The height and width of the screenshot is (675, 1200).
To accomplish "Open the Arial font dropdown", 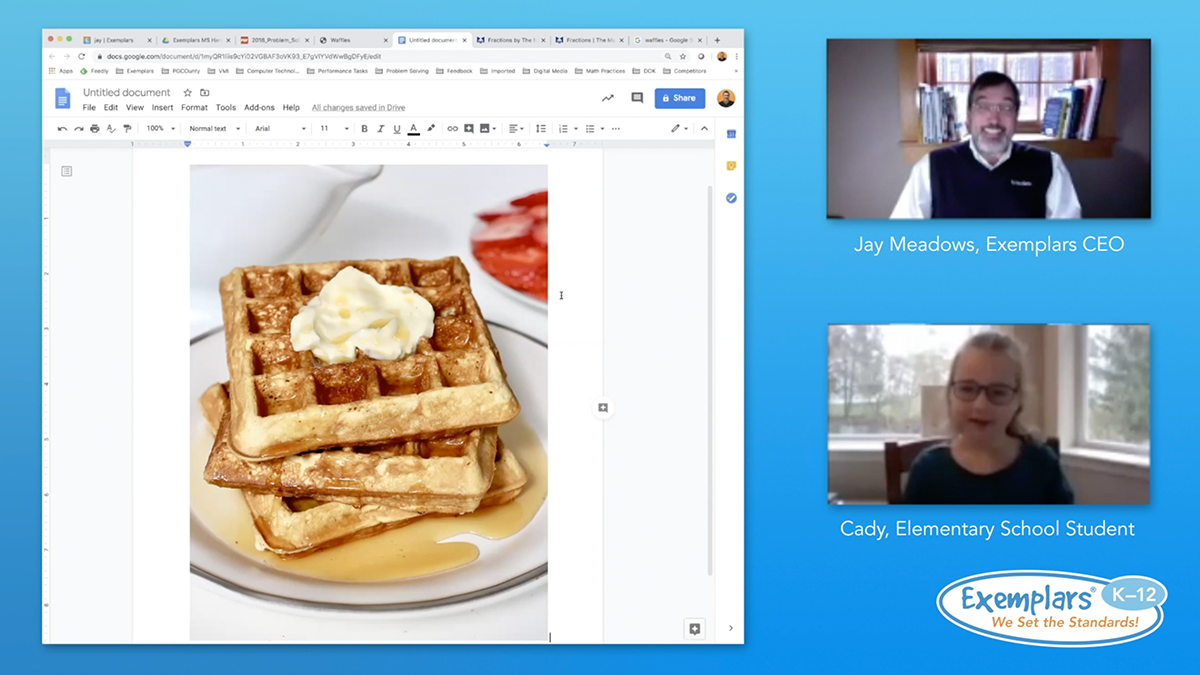I will 279,129.
